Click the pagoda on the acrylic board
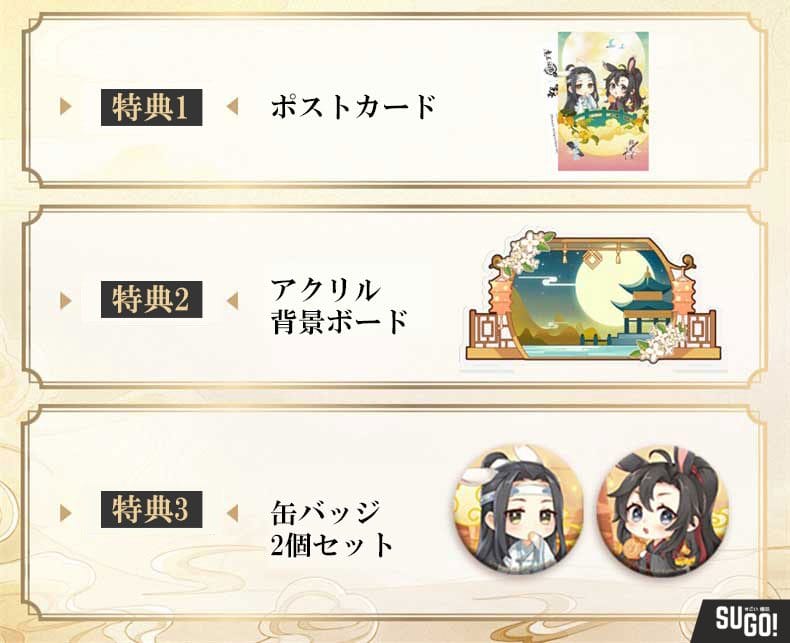 tap(646, 305)
